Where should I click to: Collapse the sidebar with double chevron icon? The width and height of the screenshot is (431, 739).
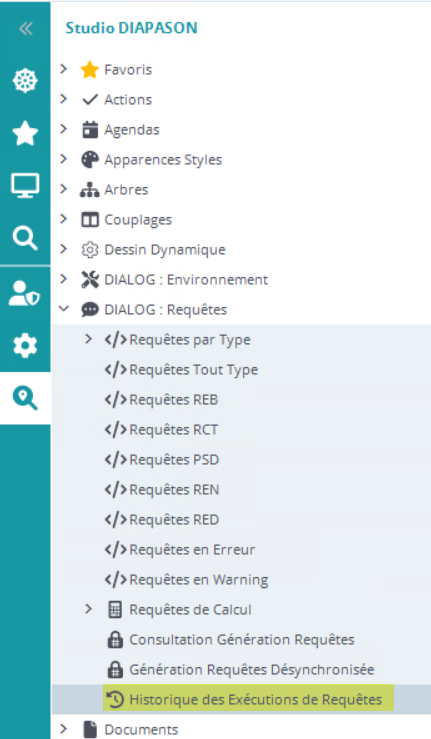click(25, 29)
